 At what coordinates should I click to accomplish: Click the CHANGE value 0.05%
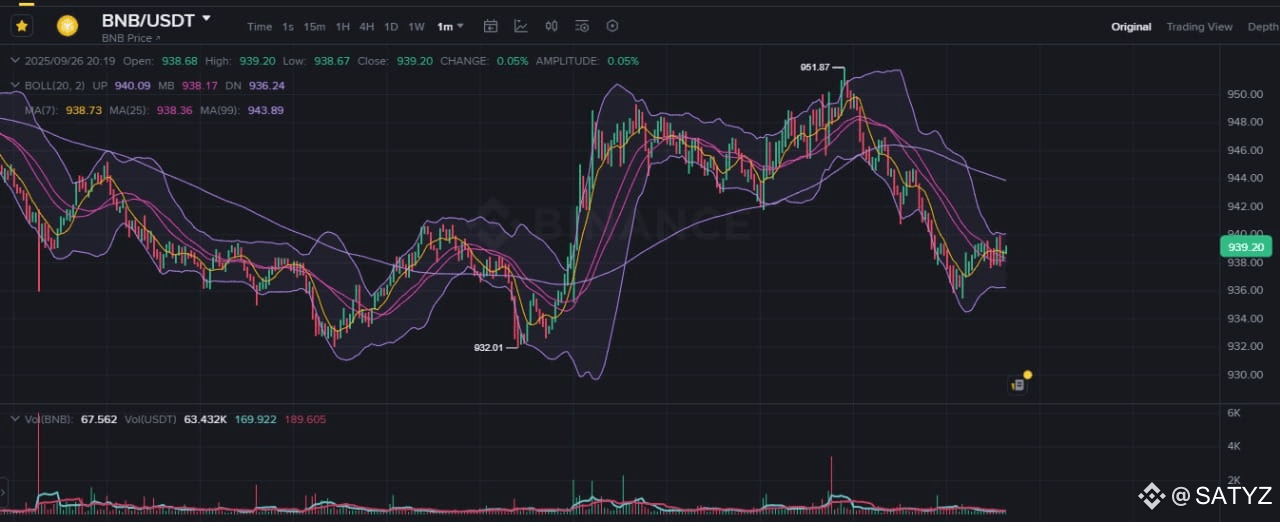(x=512, y=61)
